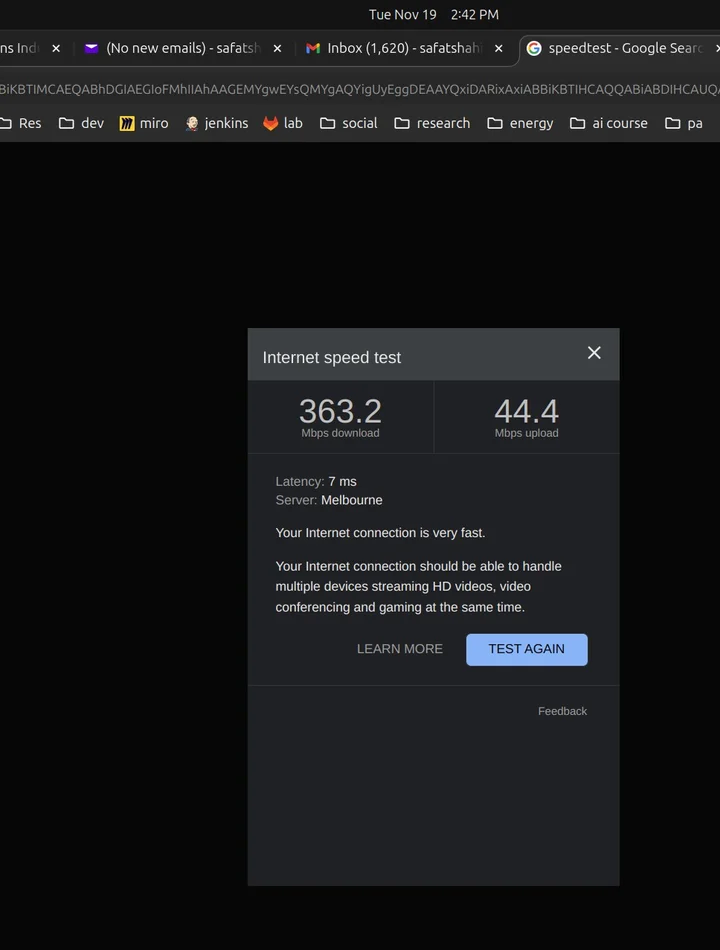Open the miro bookmark
The image size is (720, 950).
coord(144,123)
